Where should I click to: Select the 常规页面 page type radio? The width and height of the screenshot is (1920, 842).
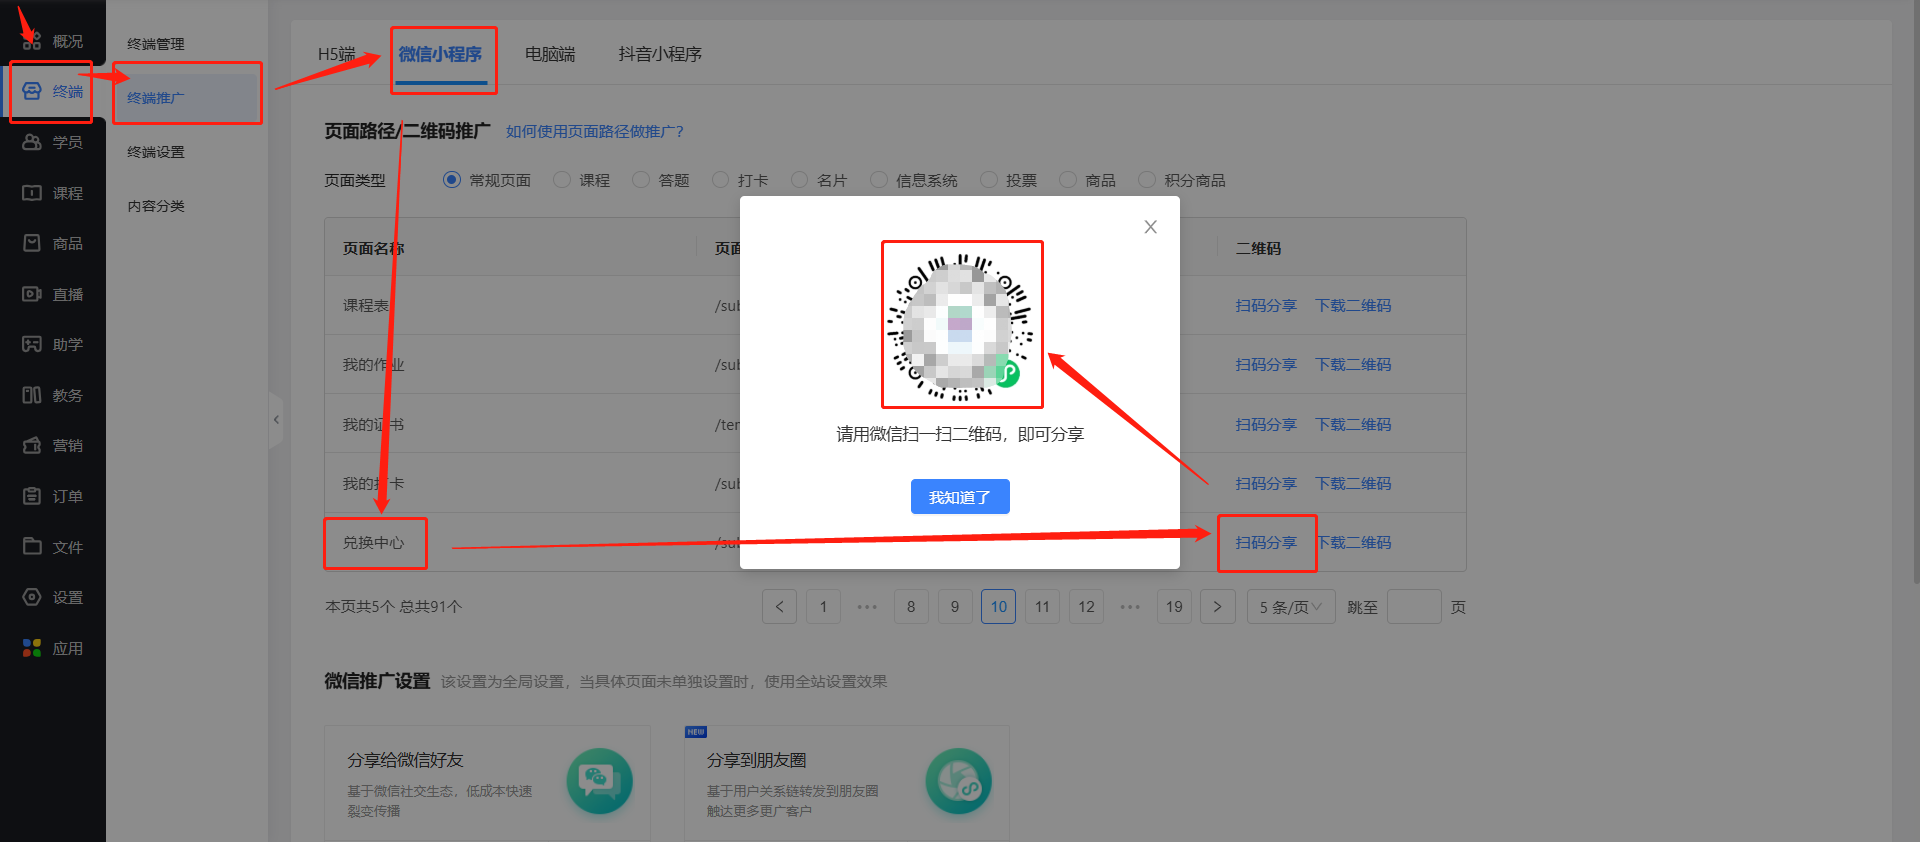(452, 180)
